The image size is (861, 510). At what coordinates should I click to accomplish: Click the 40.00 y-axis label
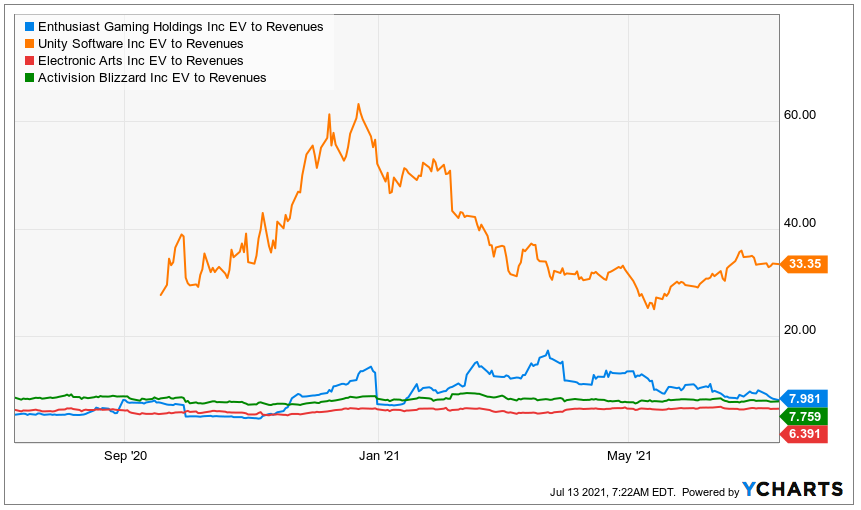coord(800,222)
